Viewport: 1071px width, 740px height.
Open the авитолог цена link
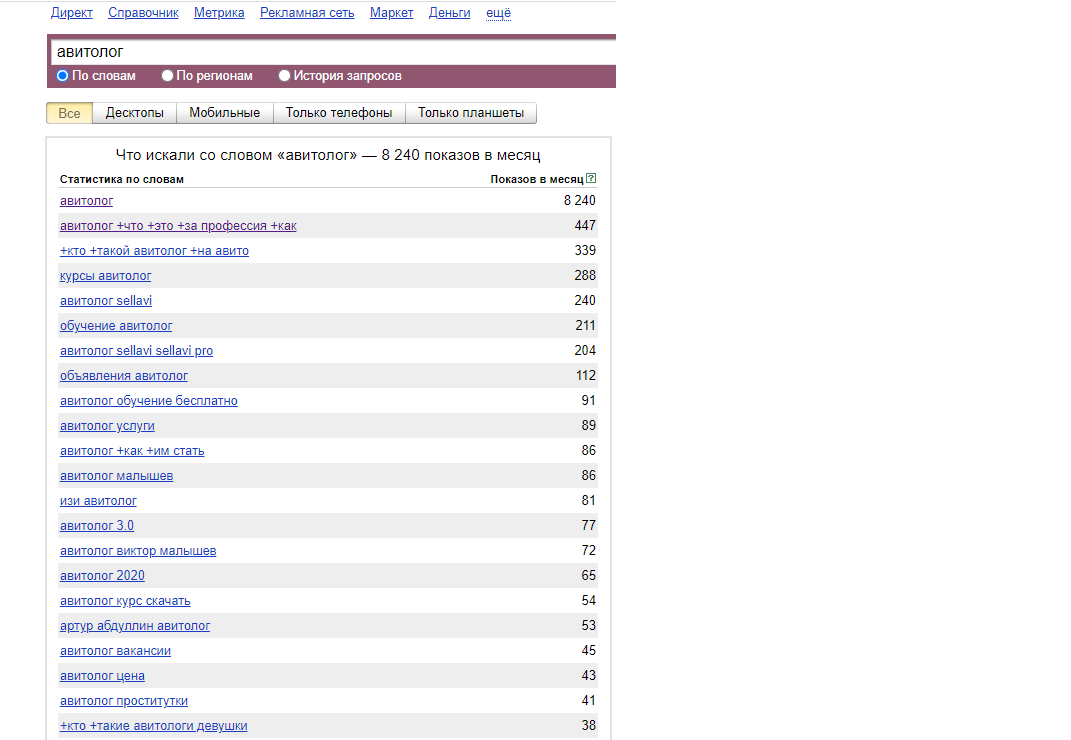pyautogui.click(x=102, y=676)
